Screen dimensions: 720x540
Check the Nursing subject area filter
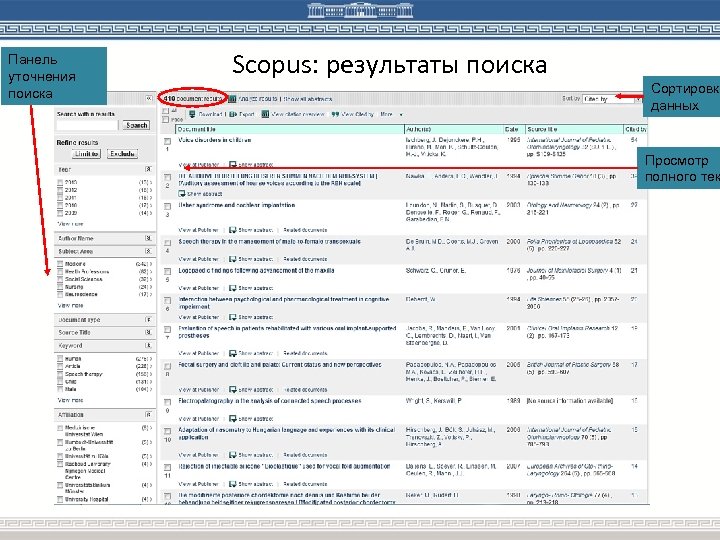pos(60,287)
